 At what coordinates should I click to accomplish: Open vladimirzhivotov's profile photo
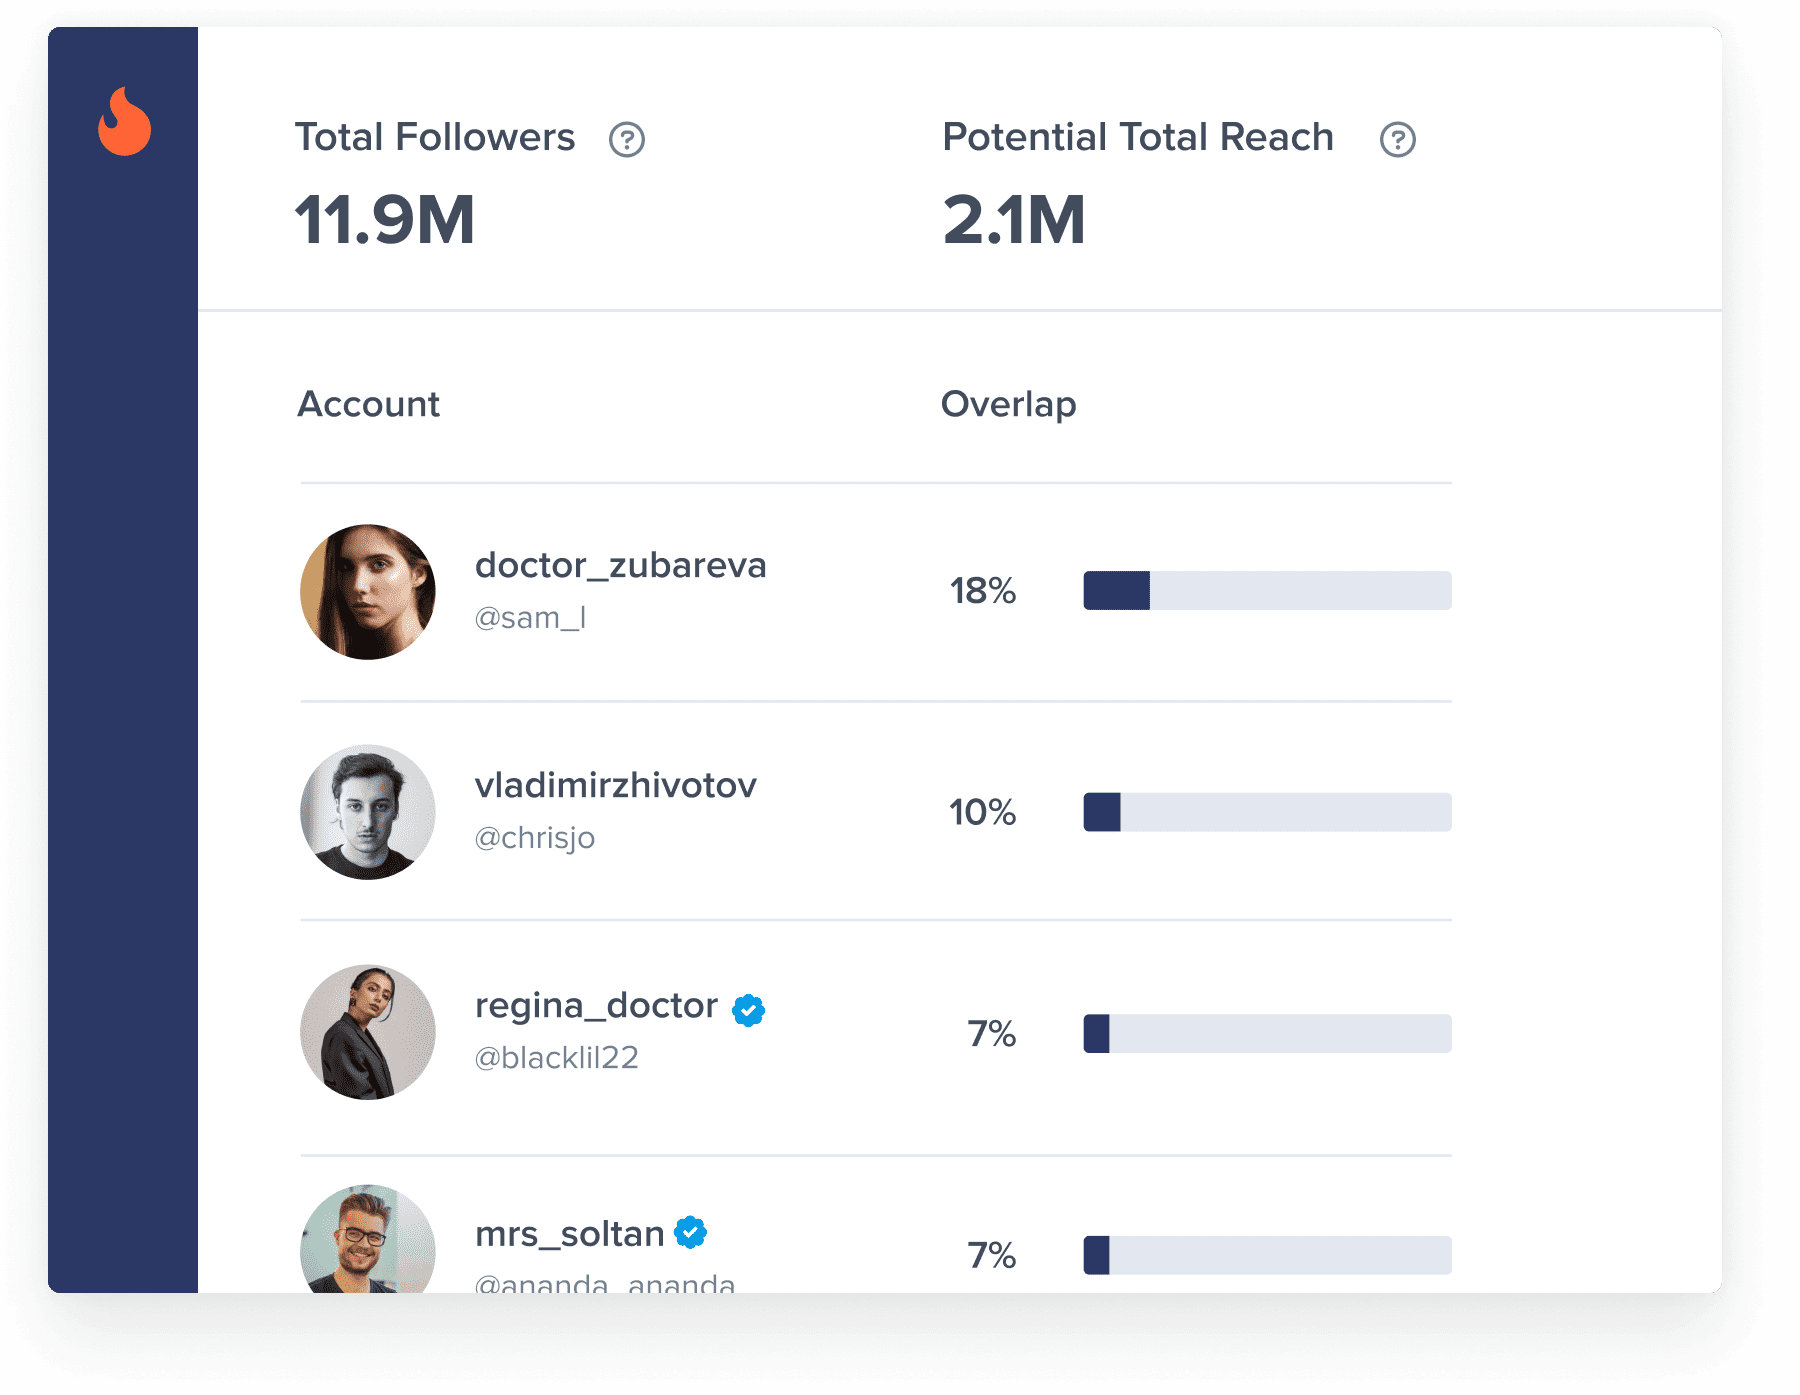[368, 812]
